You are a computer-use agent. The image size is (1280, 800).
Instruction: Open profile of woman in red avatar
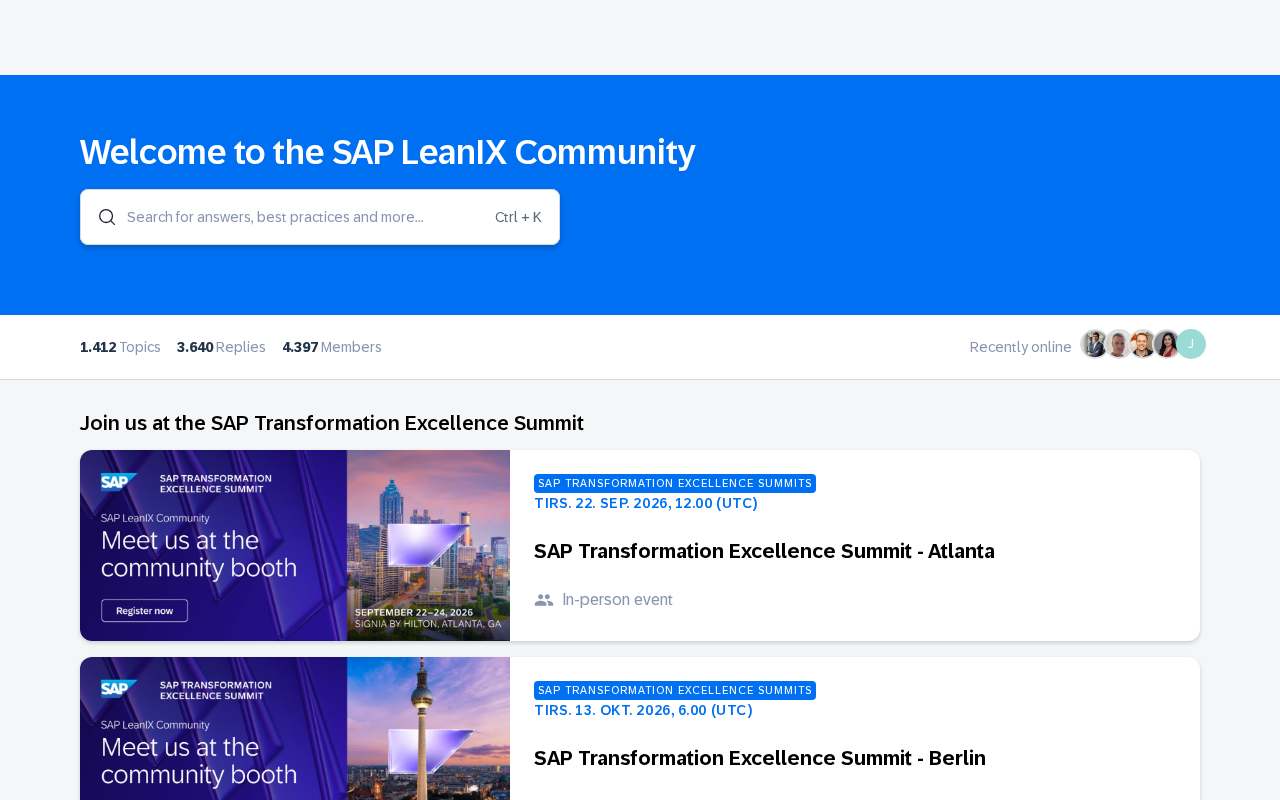pos(1167,344)
